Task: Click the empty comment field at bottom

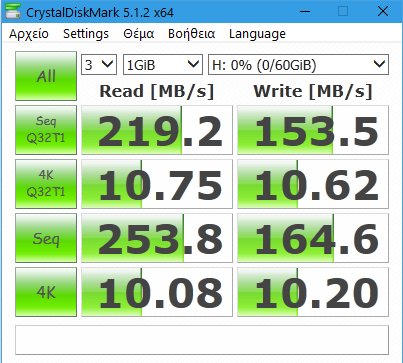Action: coord(202,340)
